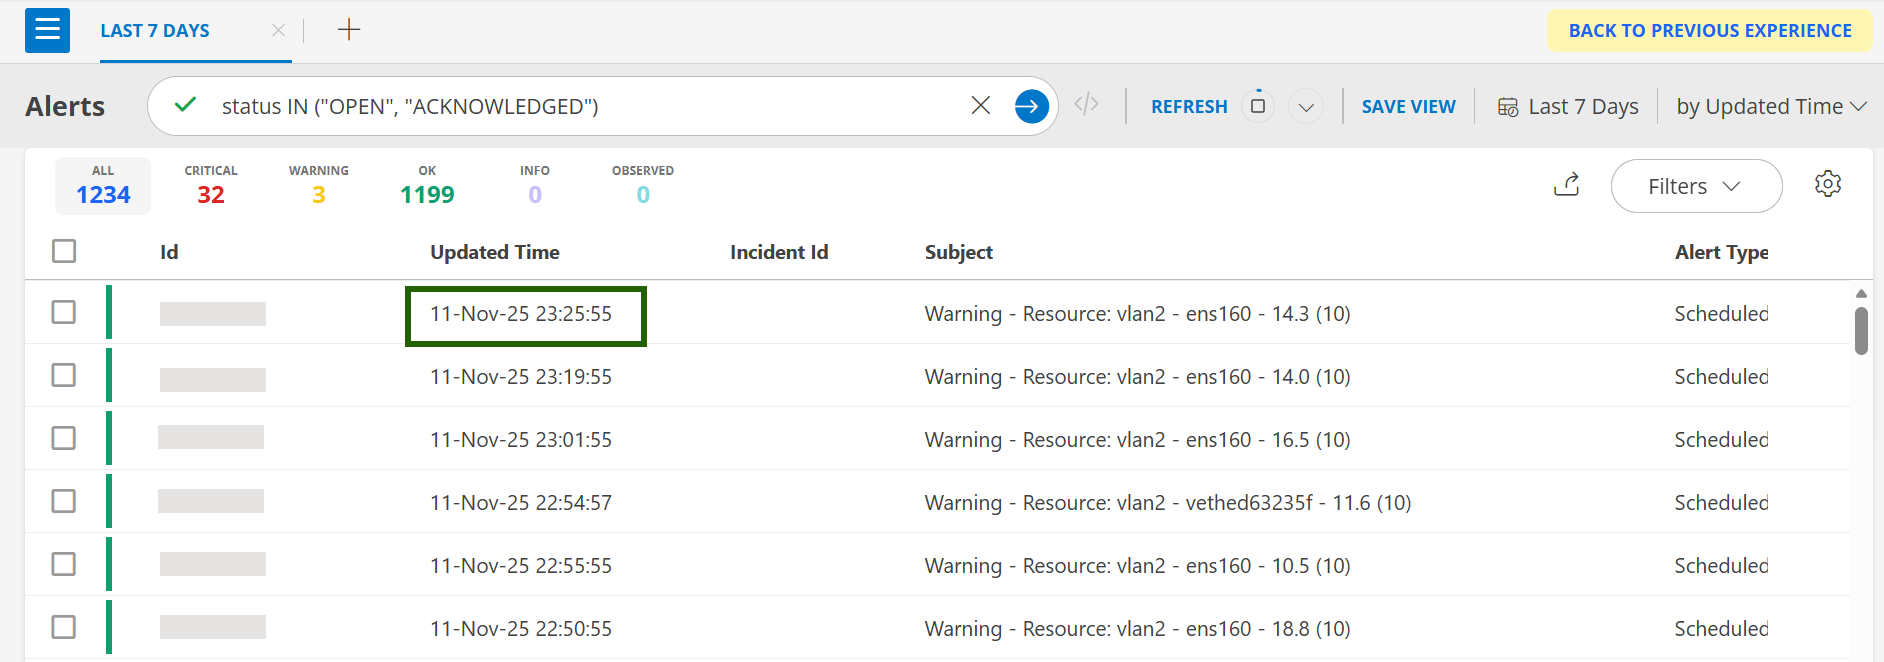Click Back to Previous Experience button

(x=1709, y=31)
